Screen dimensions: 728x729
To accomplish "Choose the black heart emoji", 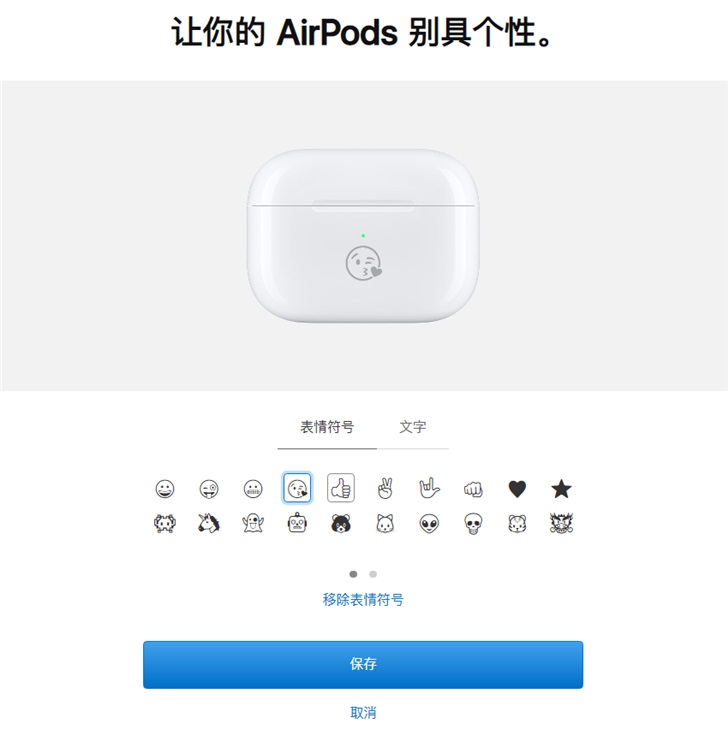I will click(x=517, y=489).
